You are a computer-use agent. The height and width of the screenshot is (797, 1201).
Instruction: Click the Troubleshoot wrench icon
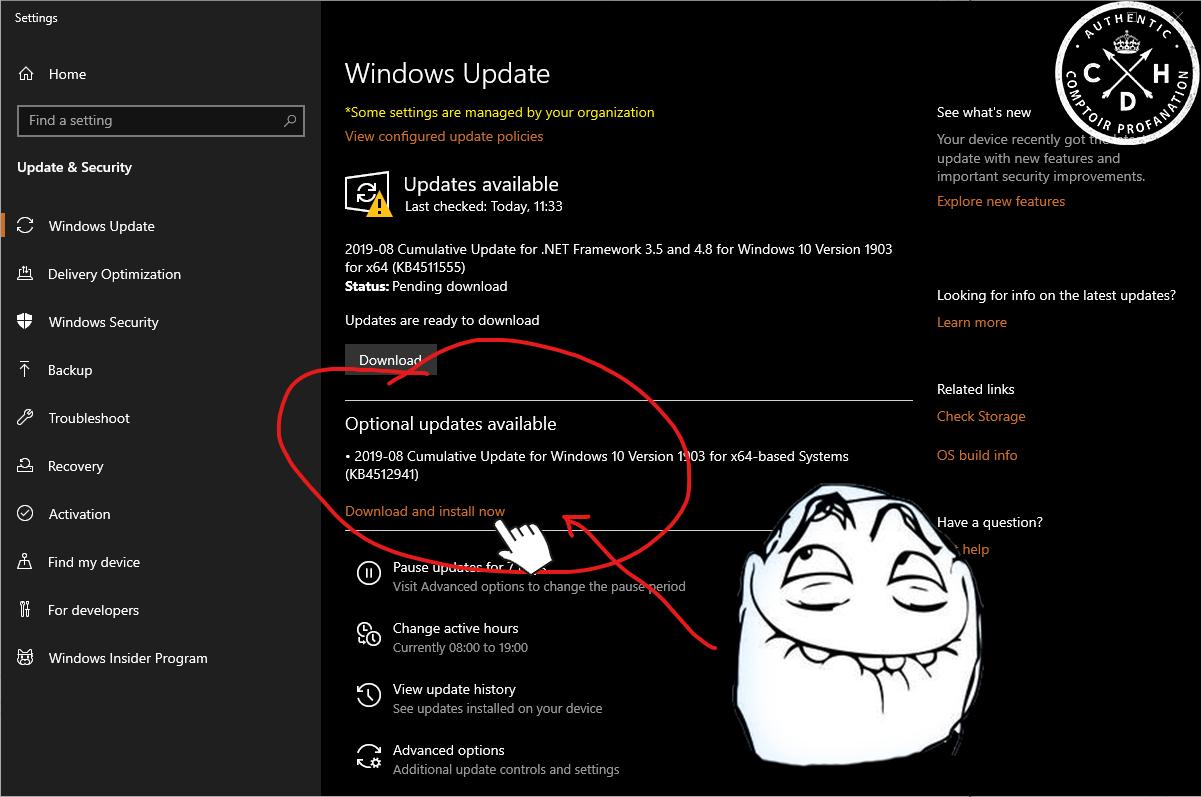26,418
